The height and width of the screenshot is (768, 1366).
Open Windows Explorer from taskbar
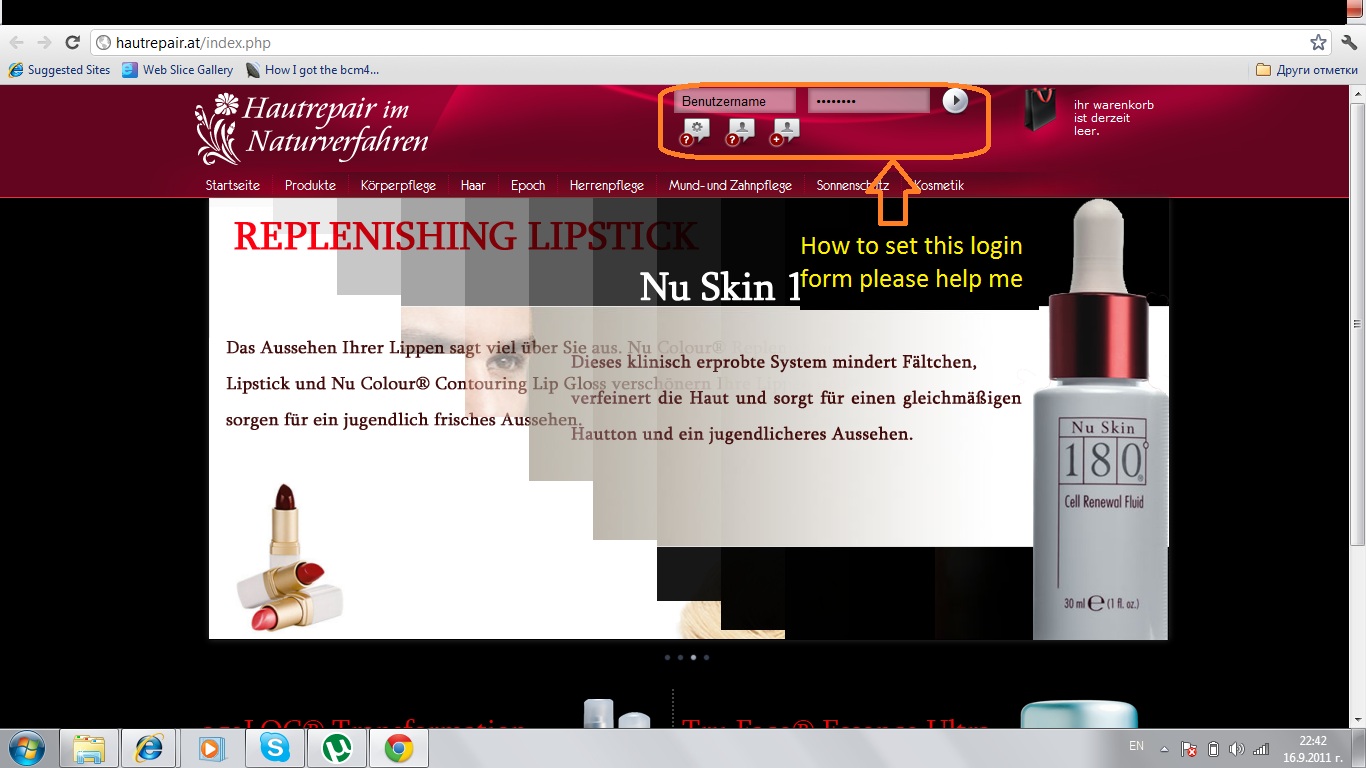click(89, 748)
